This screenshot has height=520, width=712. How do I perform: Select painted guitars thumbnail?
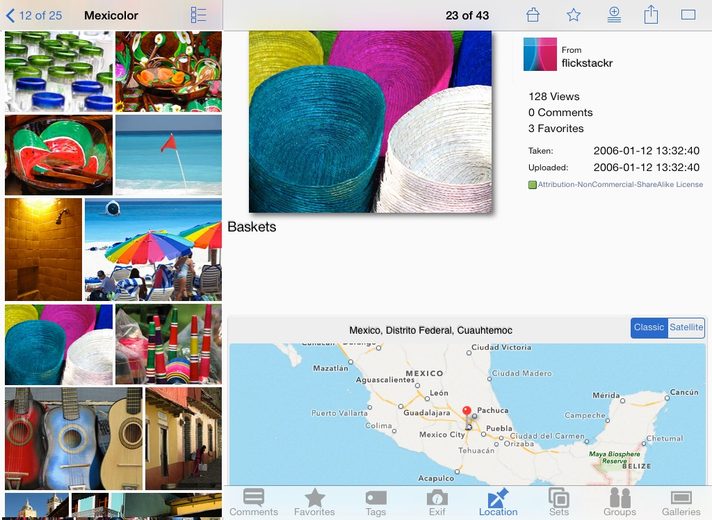tap(74, 438)
